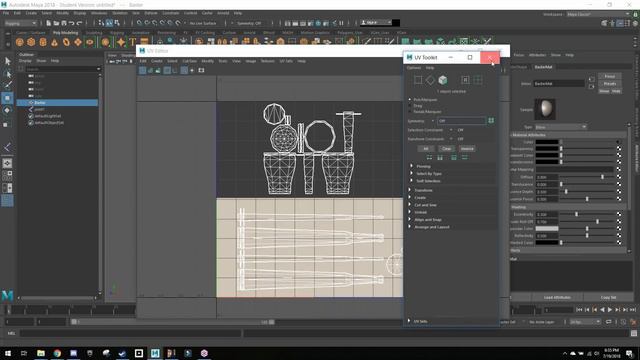Viewport: 640px width, 360px height.
Task: Click the first icon in UV Editor toolbar
Action: coord(142,70)
